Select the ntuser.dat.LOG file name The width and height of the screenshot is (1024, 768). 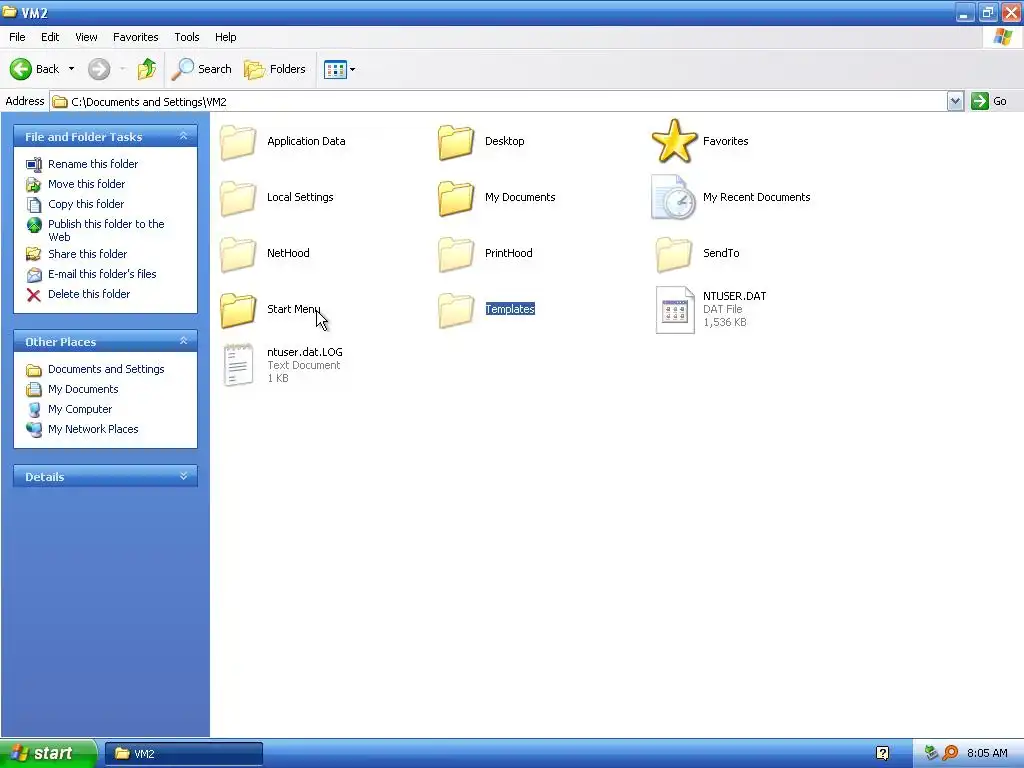pos(305,352)
